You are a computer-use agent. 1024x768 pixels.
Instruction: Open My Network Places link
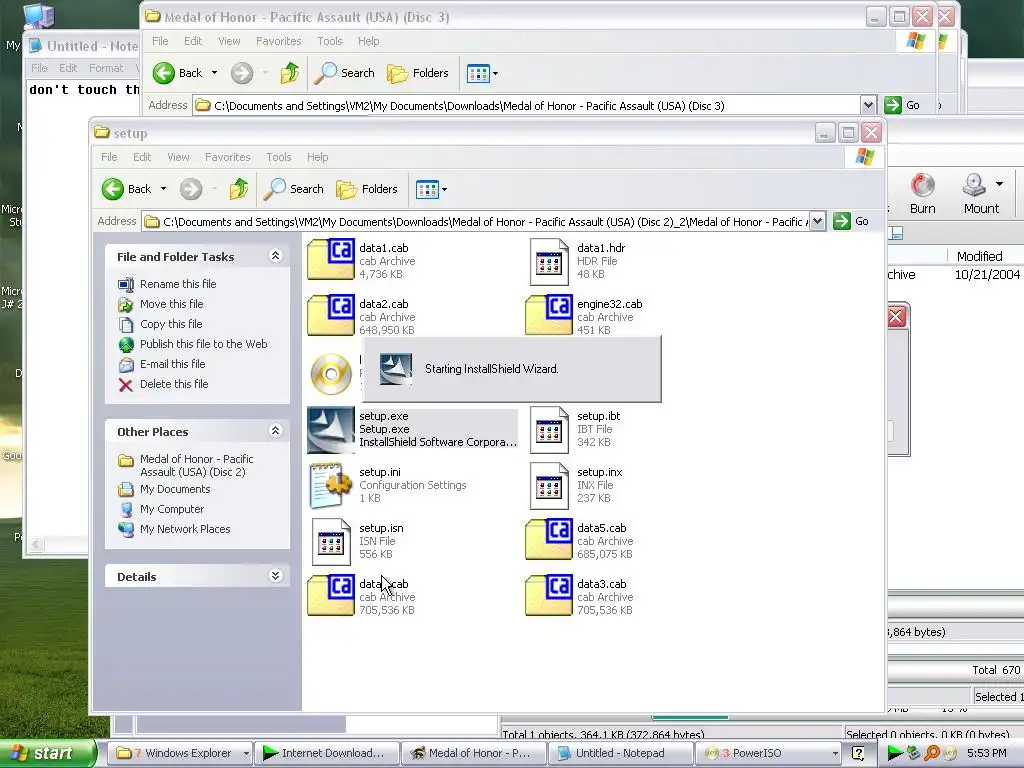tap(185, 530)
